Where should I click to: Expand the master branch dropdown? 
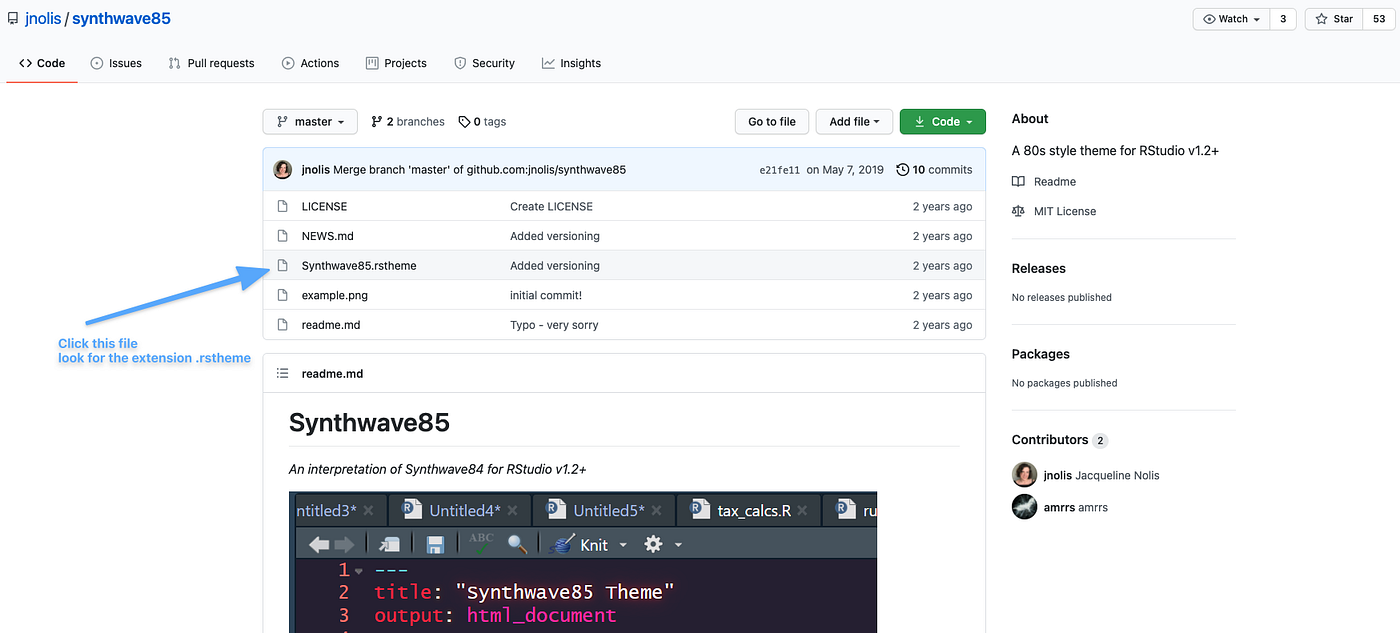pyautogui.click(x=309, y=122)
